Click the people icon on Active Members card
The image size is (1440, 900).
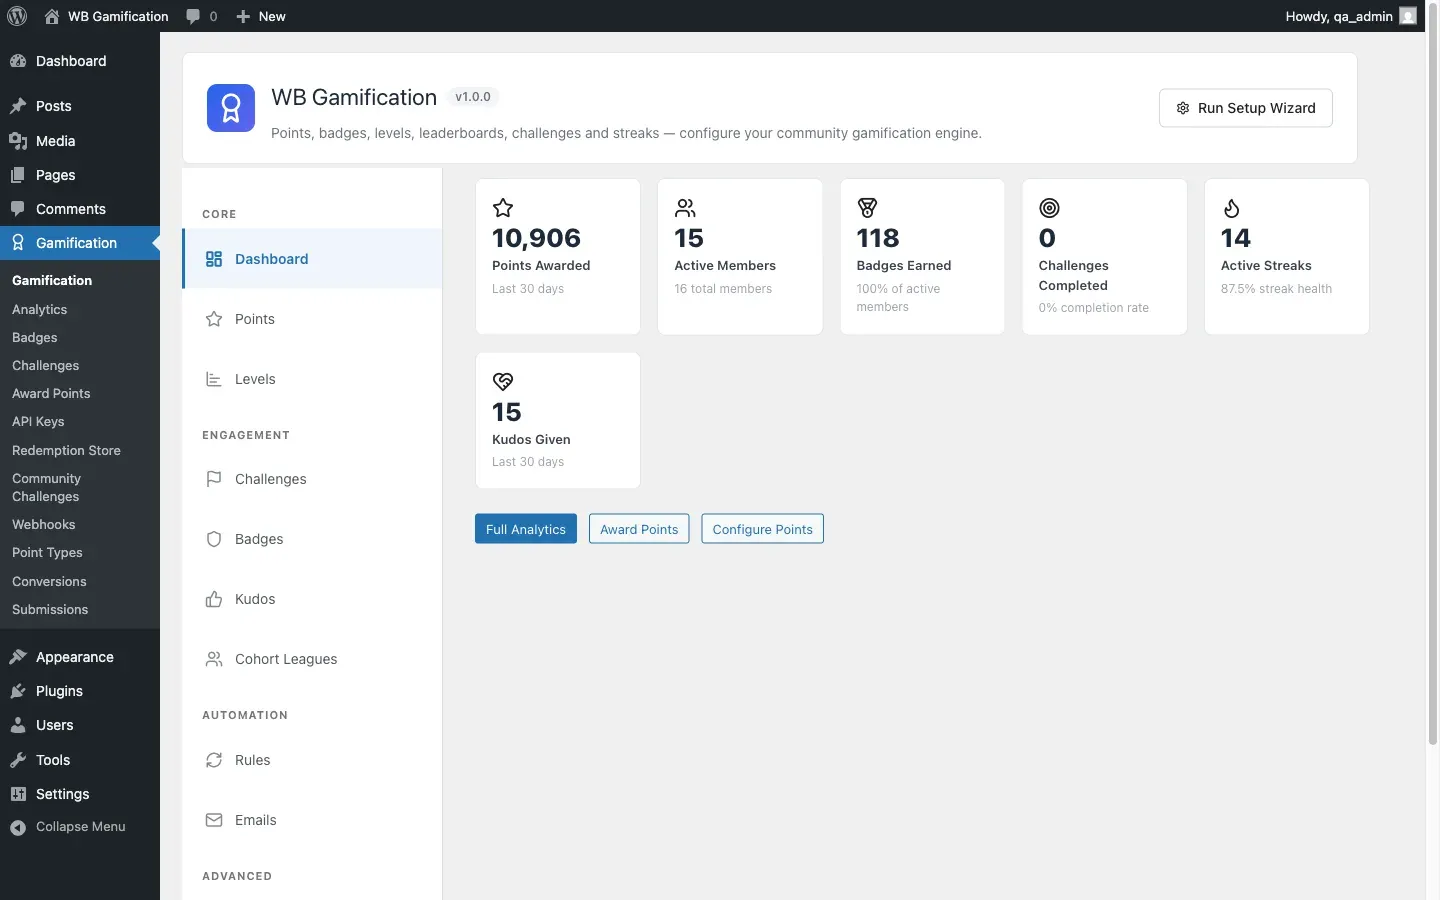coord(685,208)
